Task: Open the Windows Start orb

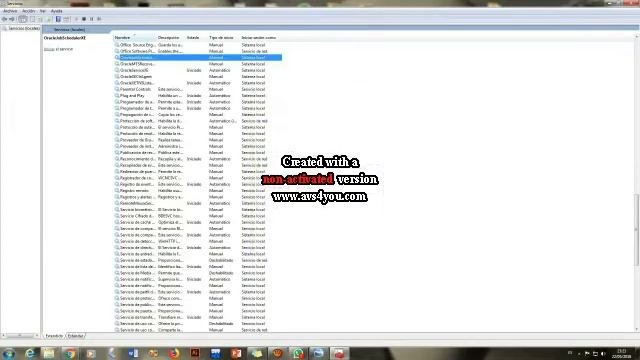Action: [9, 353]
